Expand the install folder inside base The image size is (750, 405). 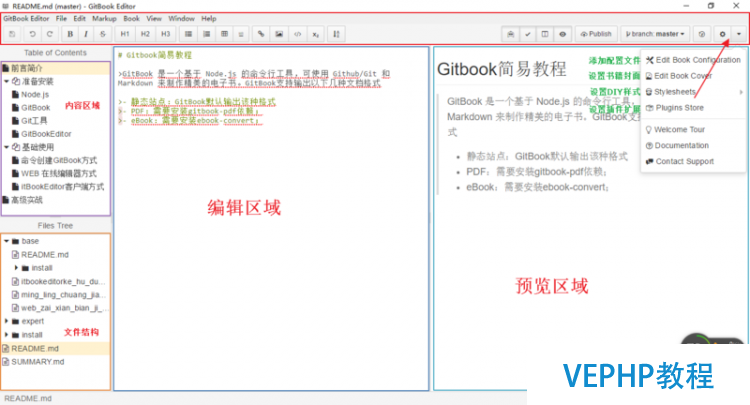click(x=16, y=268)
